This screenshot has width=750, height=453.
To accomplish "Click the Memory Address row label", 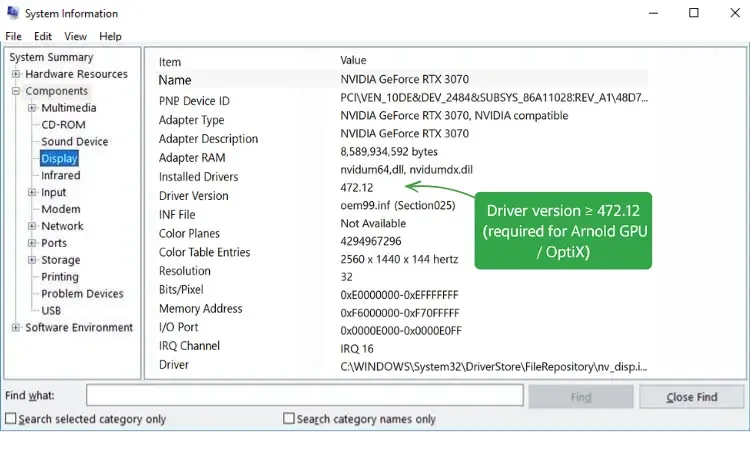I will 200,309.
